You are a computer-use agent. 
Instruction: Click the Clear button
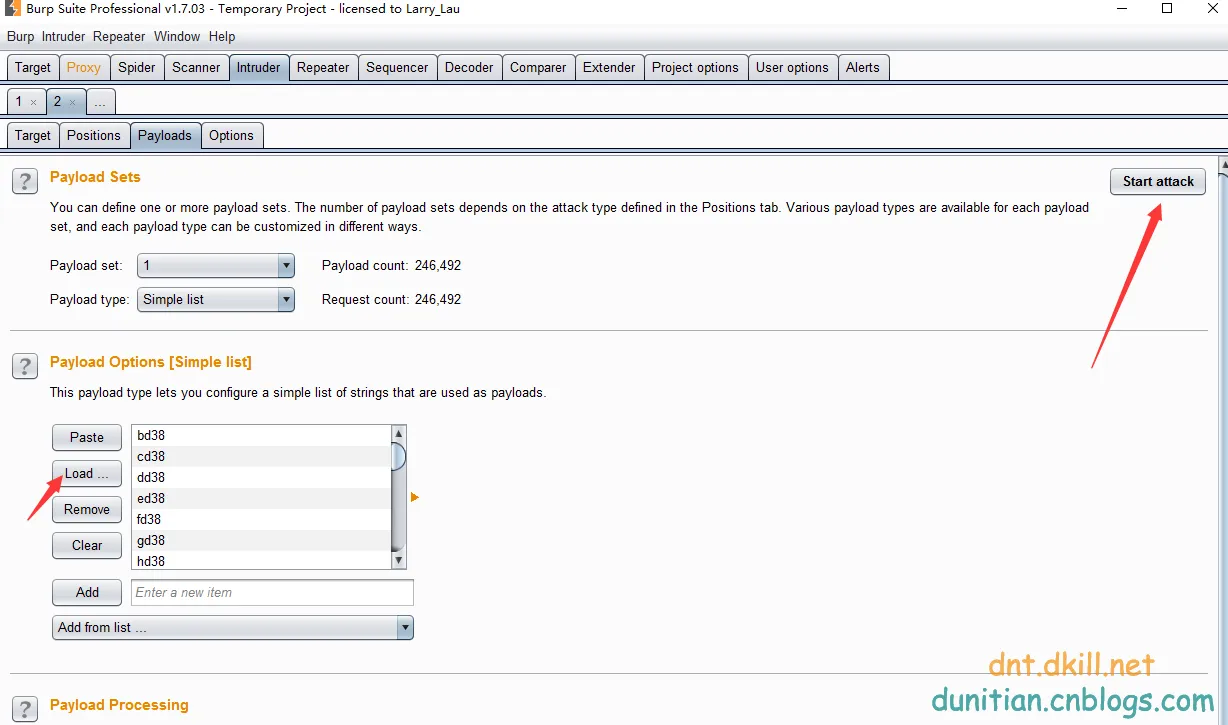click(x=87, y=546)
